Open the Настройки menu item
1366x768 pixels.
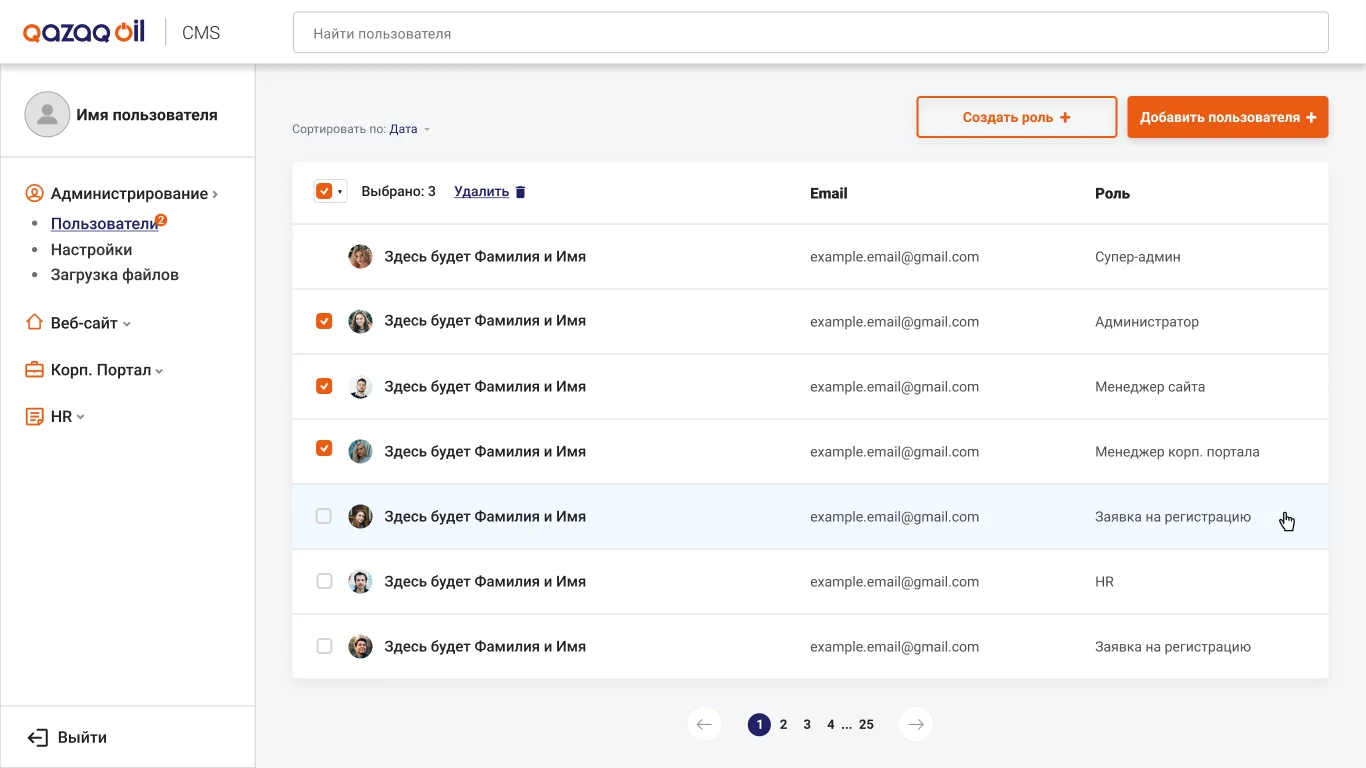(x=91, y=250)
